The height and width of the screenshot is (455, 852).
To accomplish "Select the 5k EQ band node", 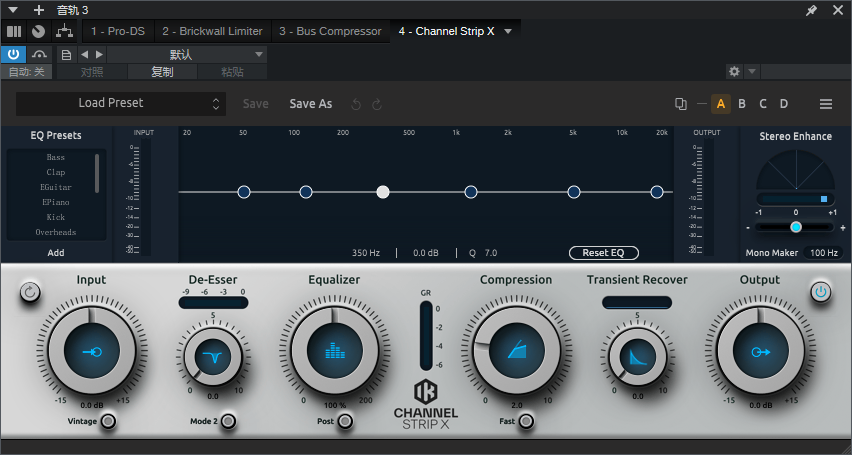I will pos(574,192).
